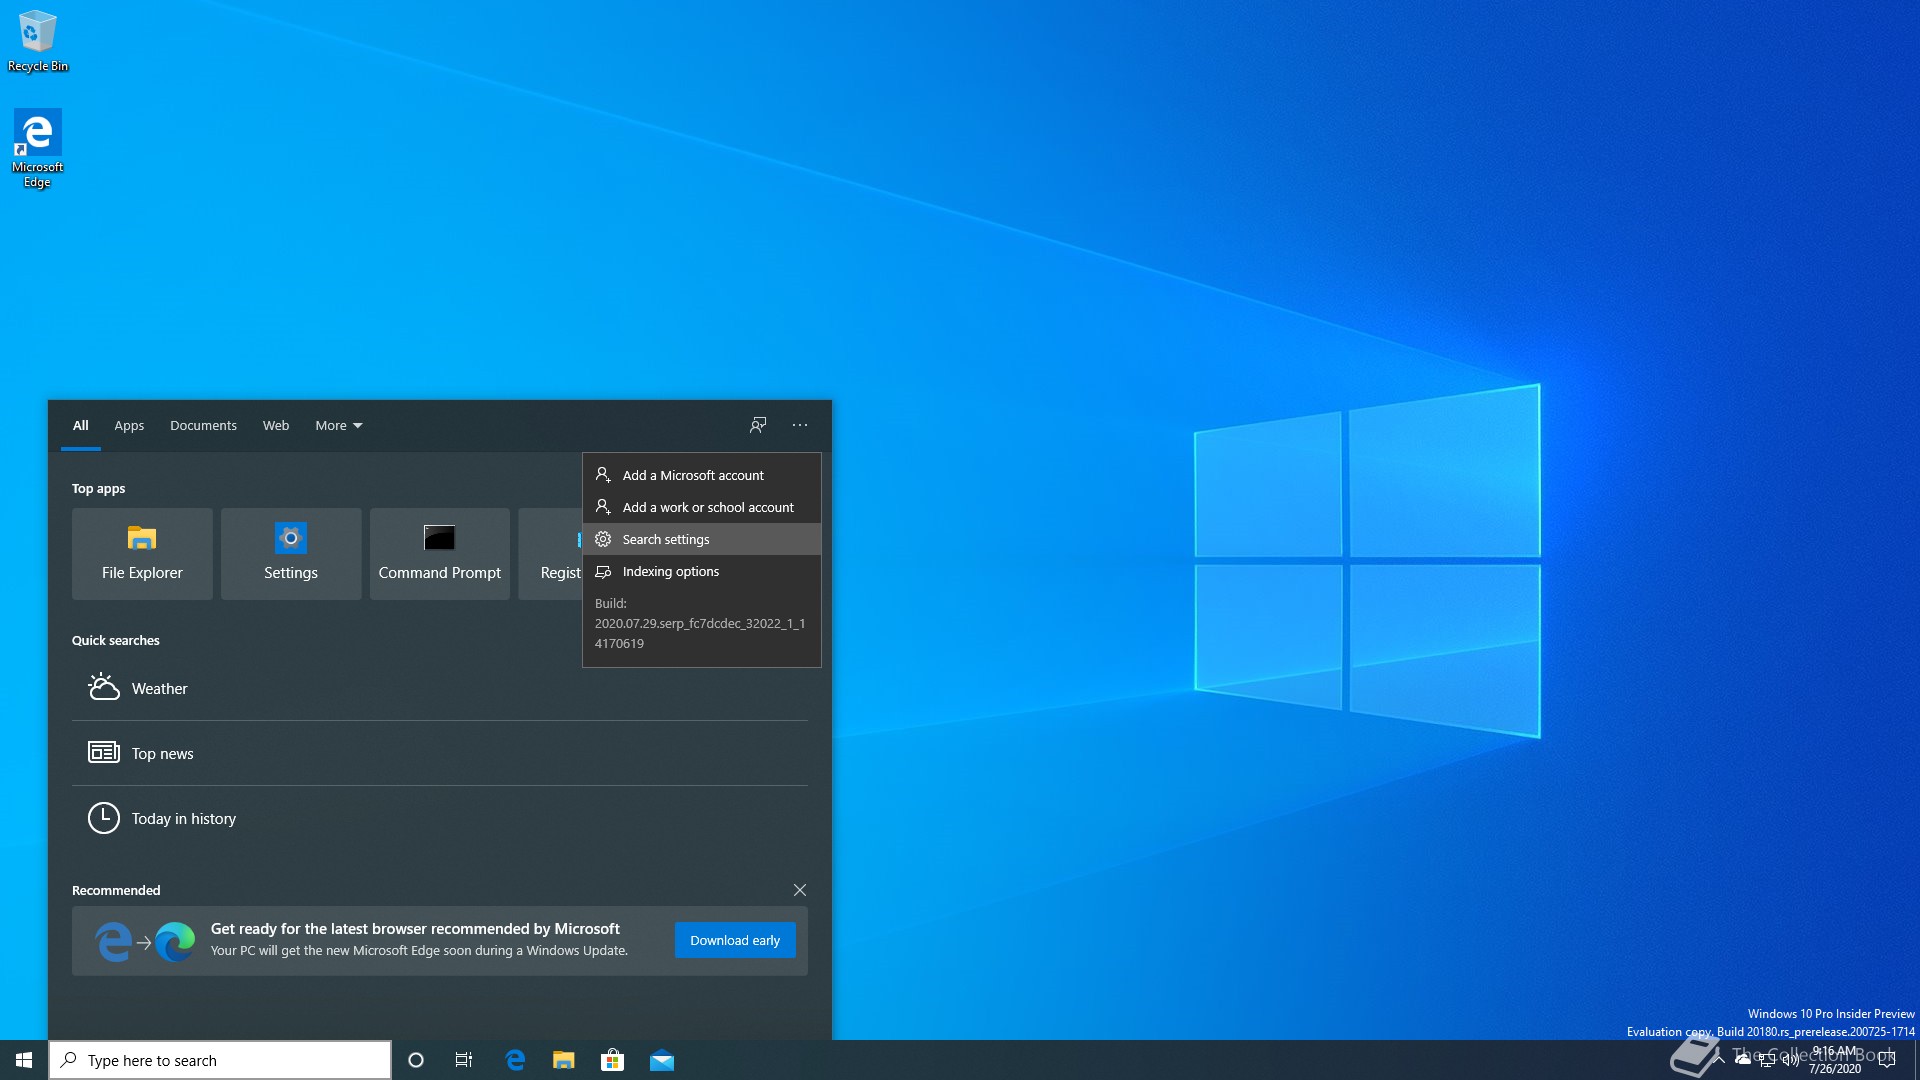
Task: Choose Add a Microsoft account
Action: 702,475
